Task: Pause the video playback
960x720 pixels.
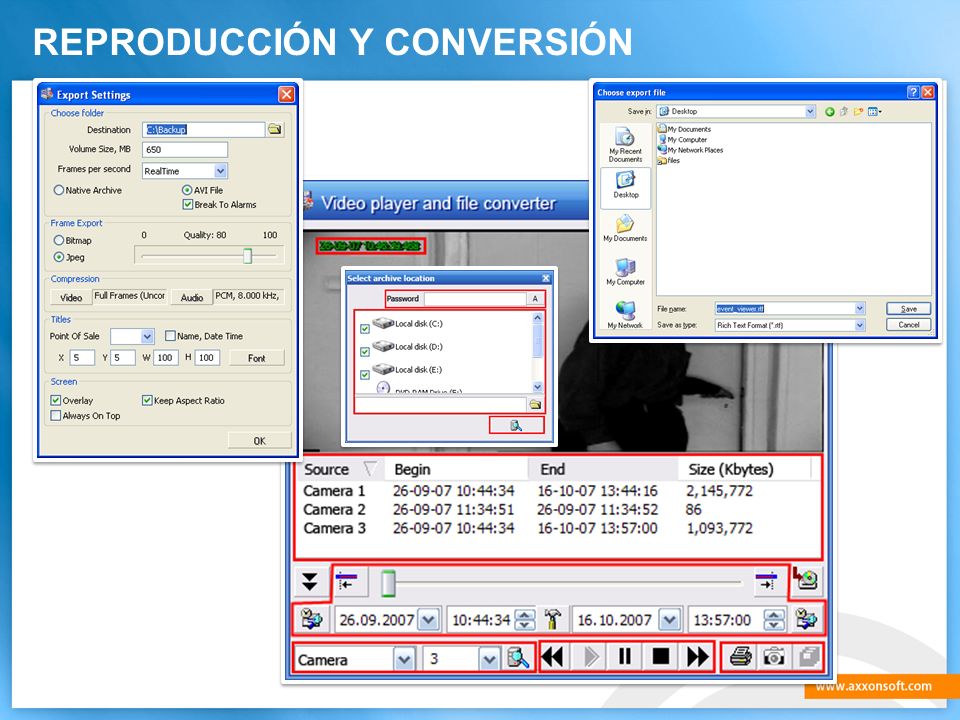Action: (624, 658)
